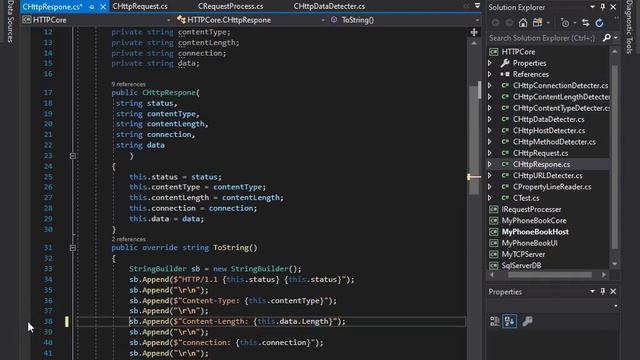Click Solution Explorer vertical scrollbar

tap(614, 157)
